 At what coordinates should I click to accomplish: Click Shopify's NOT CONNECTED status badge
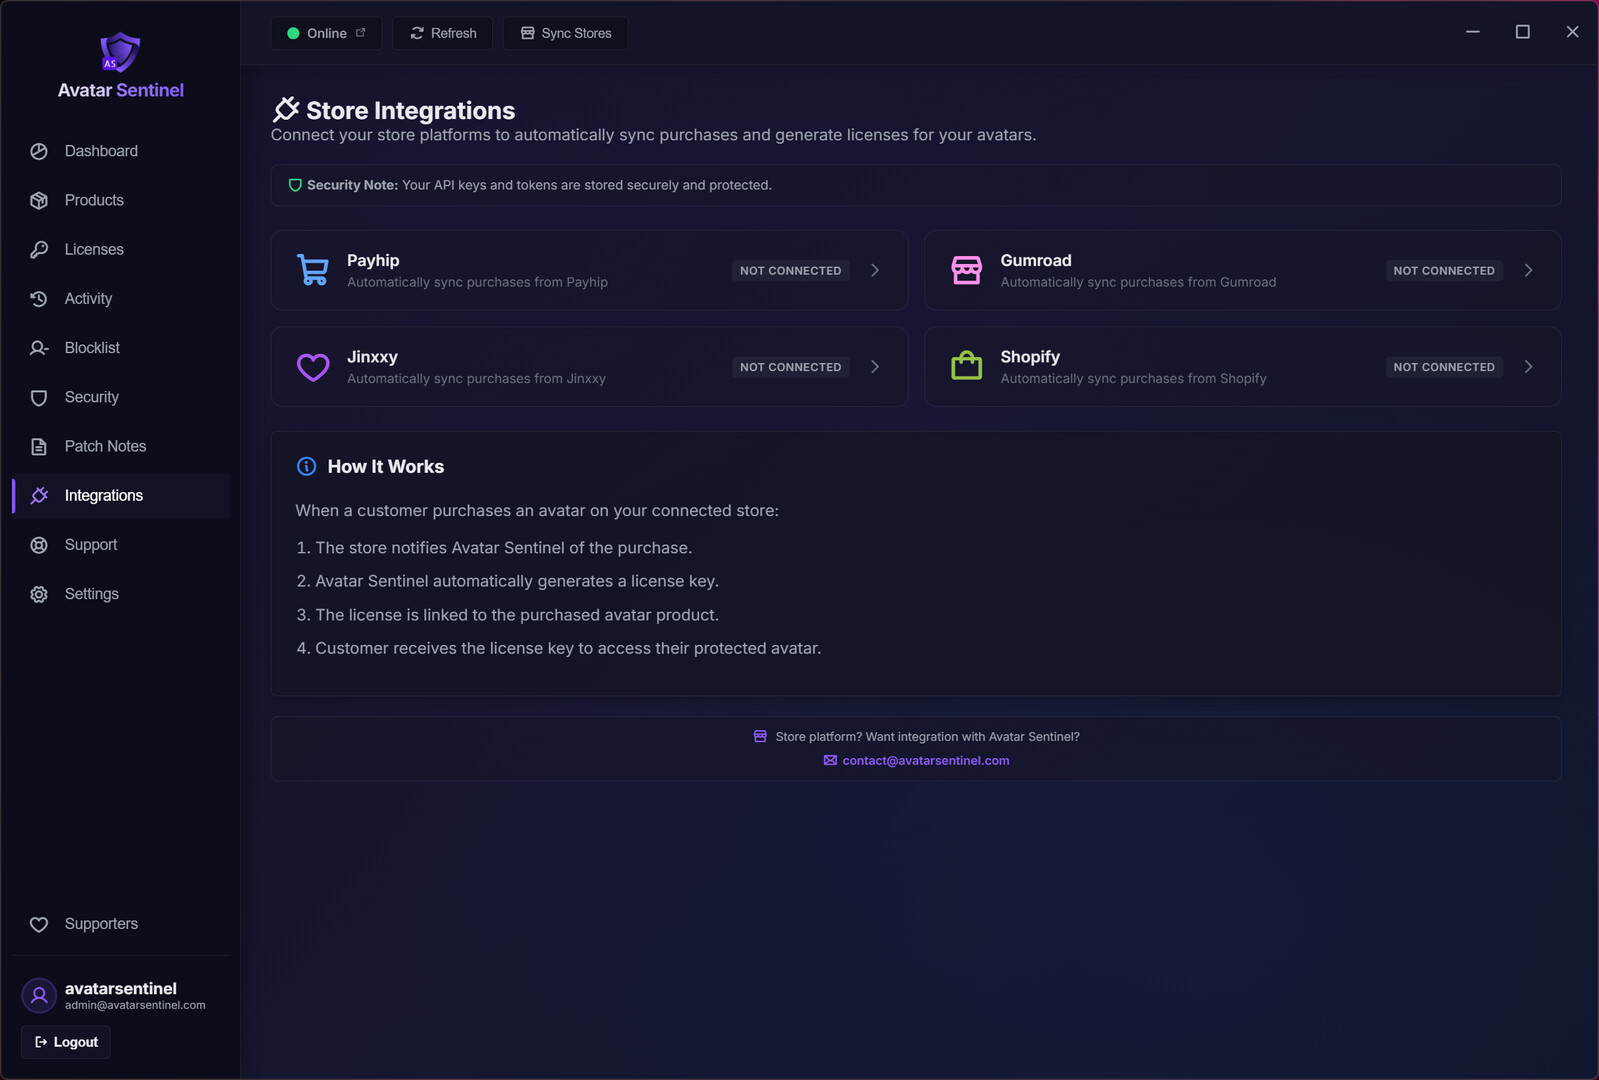pos(1444,367)
